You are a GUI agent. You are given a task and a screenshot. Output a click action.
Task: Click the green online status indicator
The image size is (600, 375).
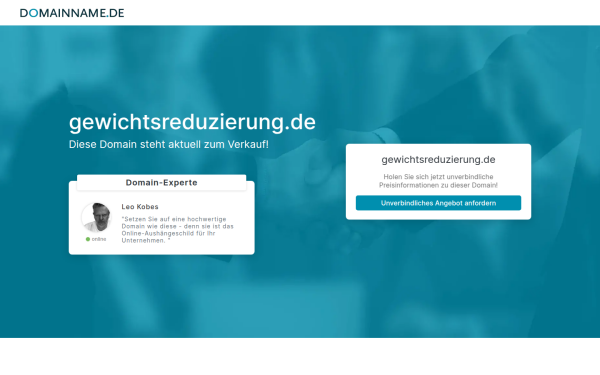pos(88,239)
